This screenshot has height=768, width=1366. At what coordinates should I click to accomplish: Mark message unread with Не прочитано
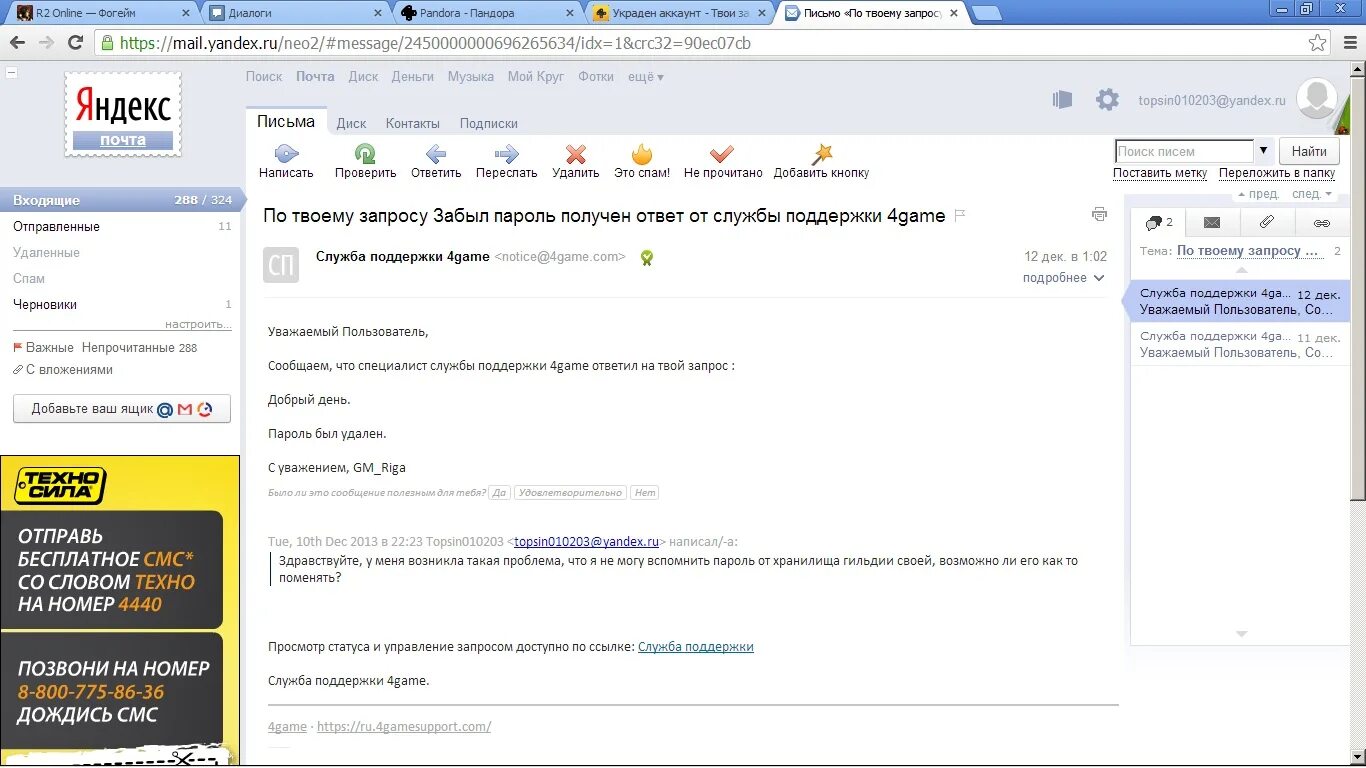coord(723,162)
